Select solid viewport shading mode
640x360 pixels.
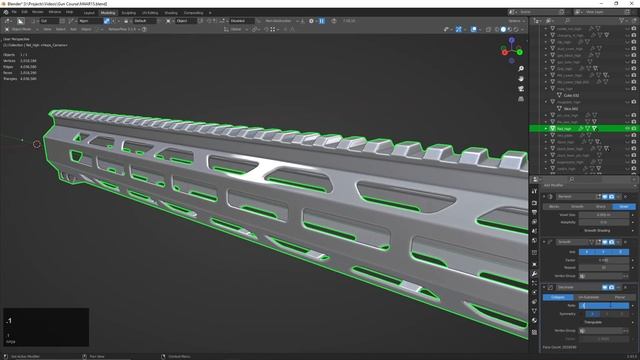click(x=503, y=29)
